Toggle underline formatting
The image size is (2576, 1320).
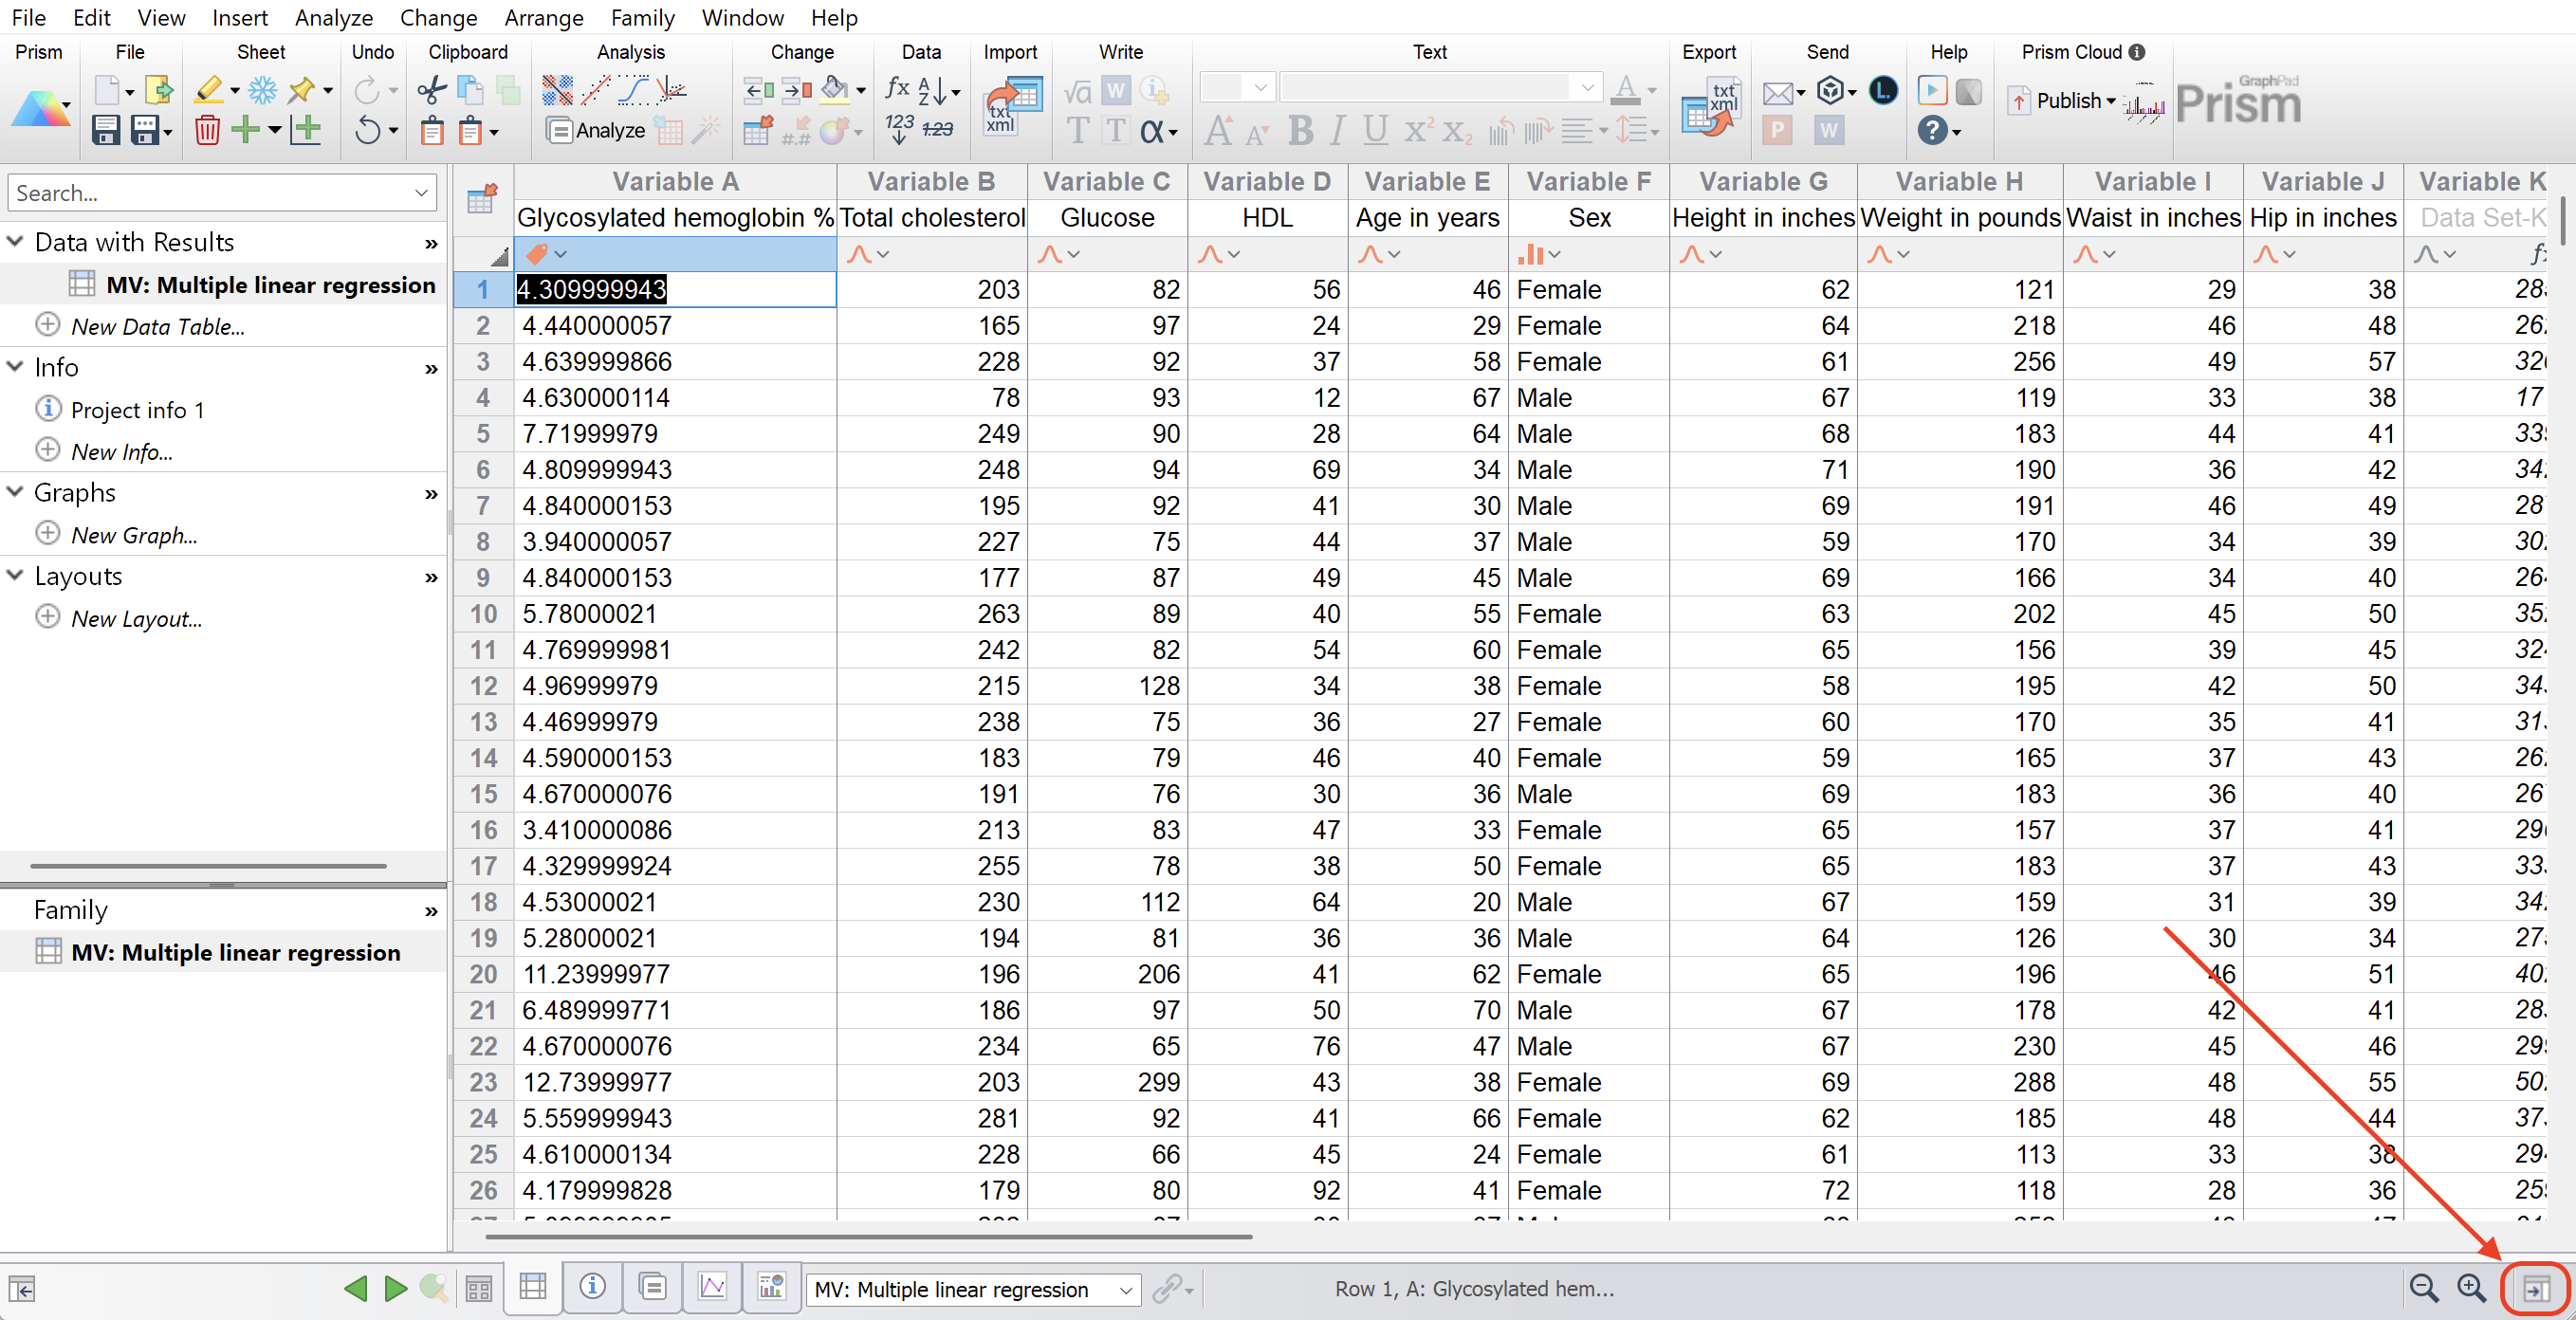click(x=1374, y=130)
